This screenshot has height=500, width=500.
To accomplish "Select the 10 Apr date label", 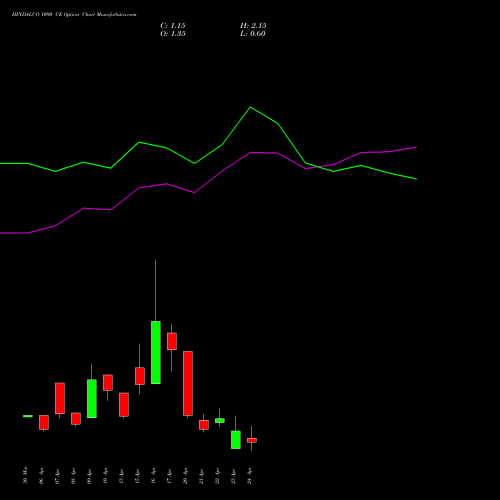I will [105, 476].
